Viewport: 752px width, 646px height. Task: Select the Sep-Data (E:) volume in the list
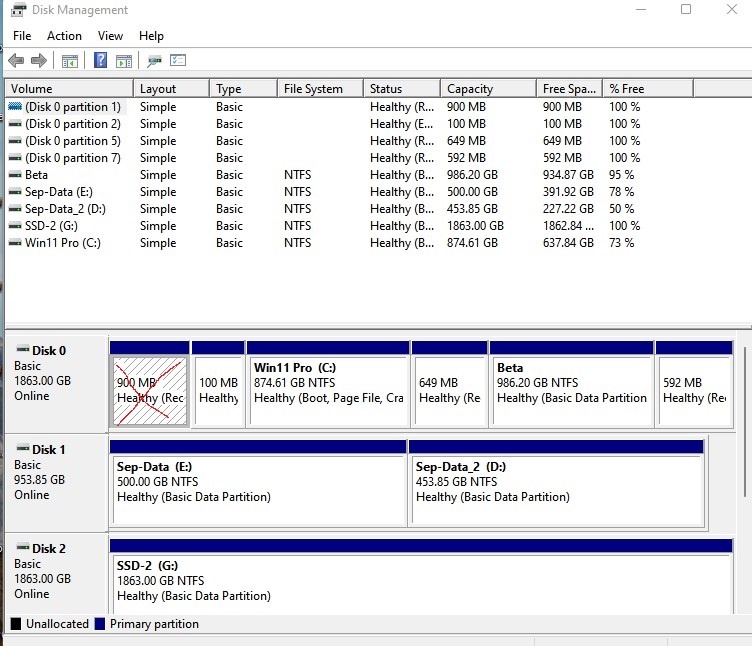(x=58, y=192)
